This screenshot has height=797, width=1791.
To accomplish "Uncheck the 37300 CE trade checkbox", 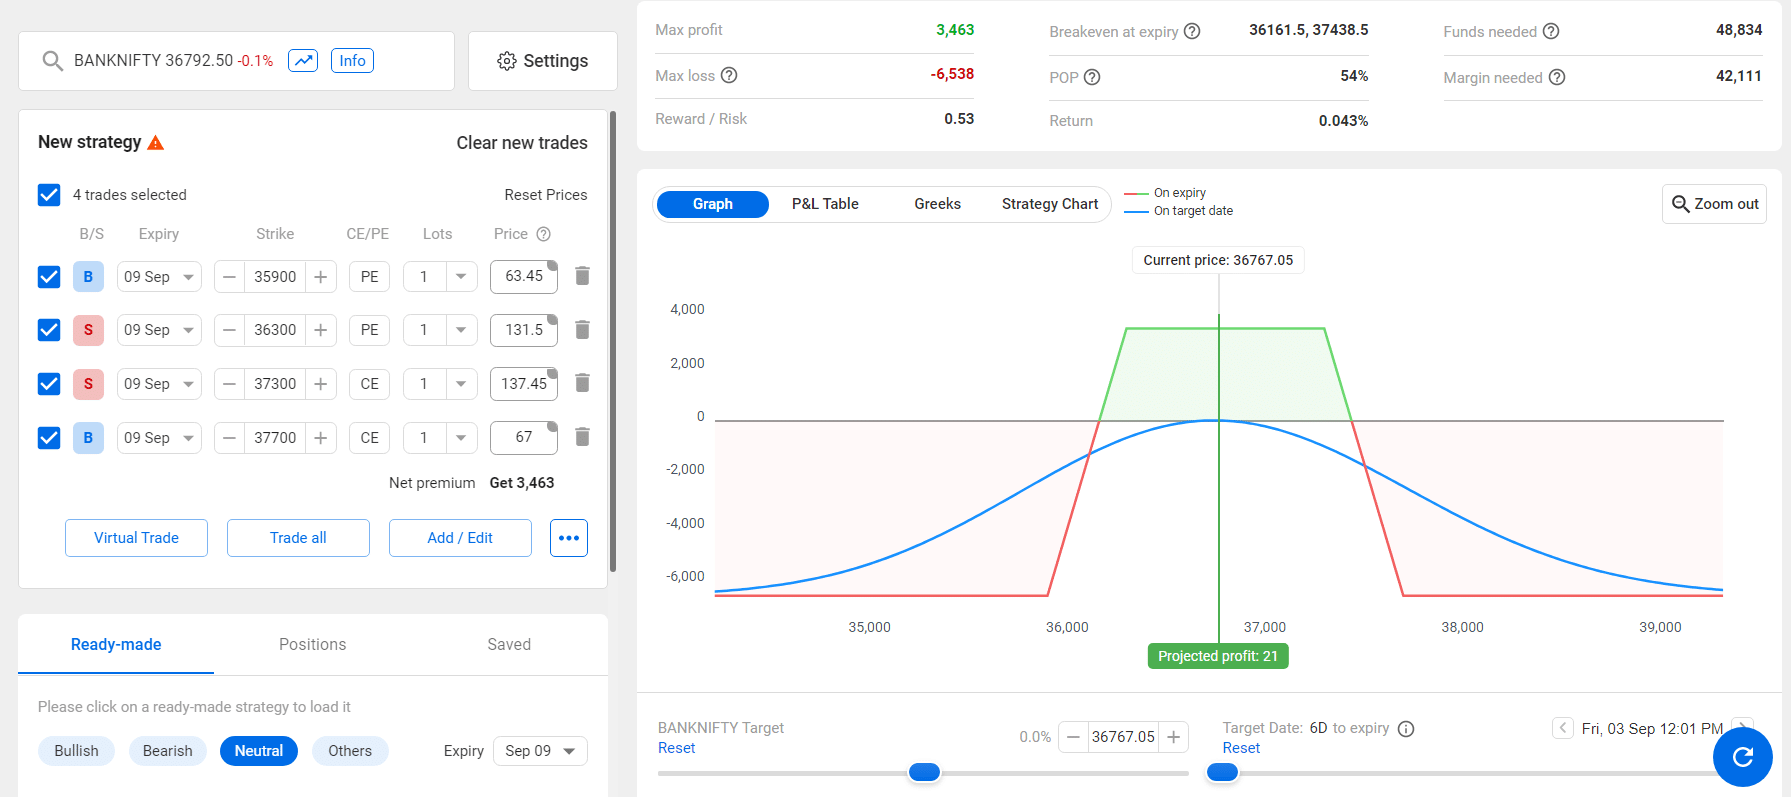I will click(49, 384).
